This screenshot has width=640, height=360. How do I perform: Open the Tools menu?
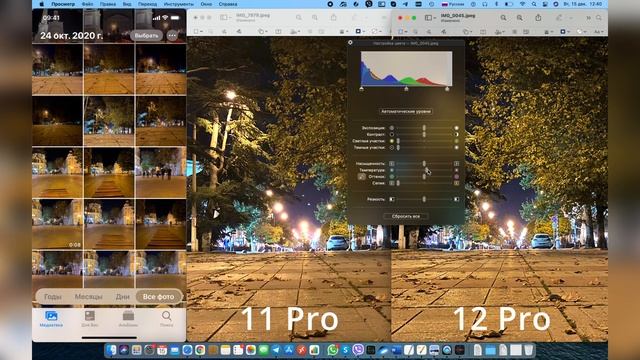179,4
